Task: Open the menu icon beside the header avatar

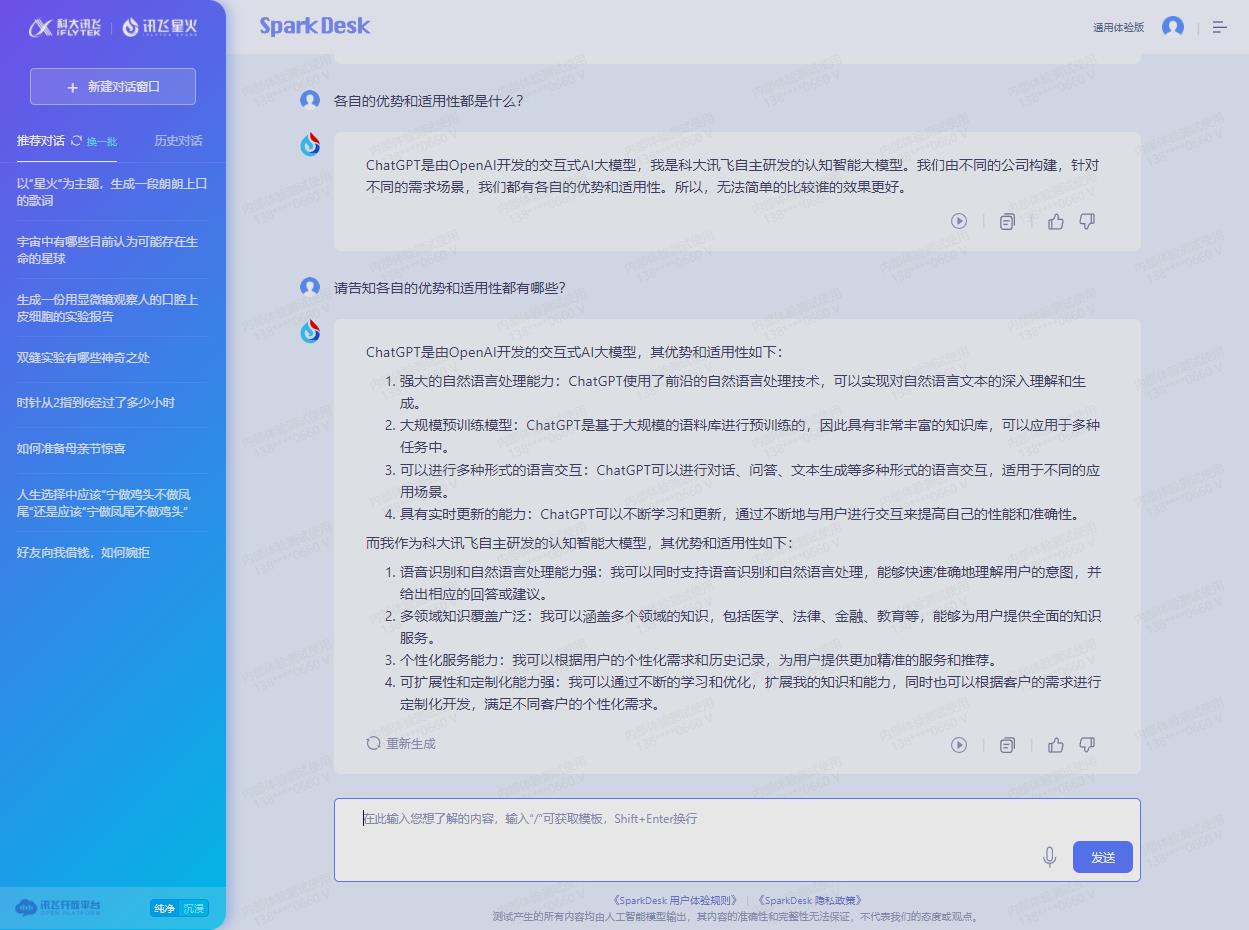Action: coord(1220,28)
